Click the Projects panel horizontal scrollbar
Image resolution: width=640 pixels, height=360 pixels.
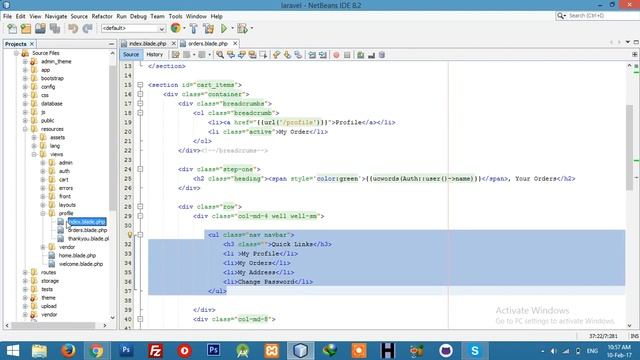pos(53,325)
